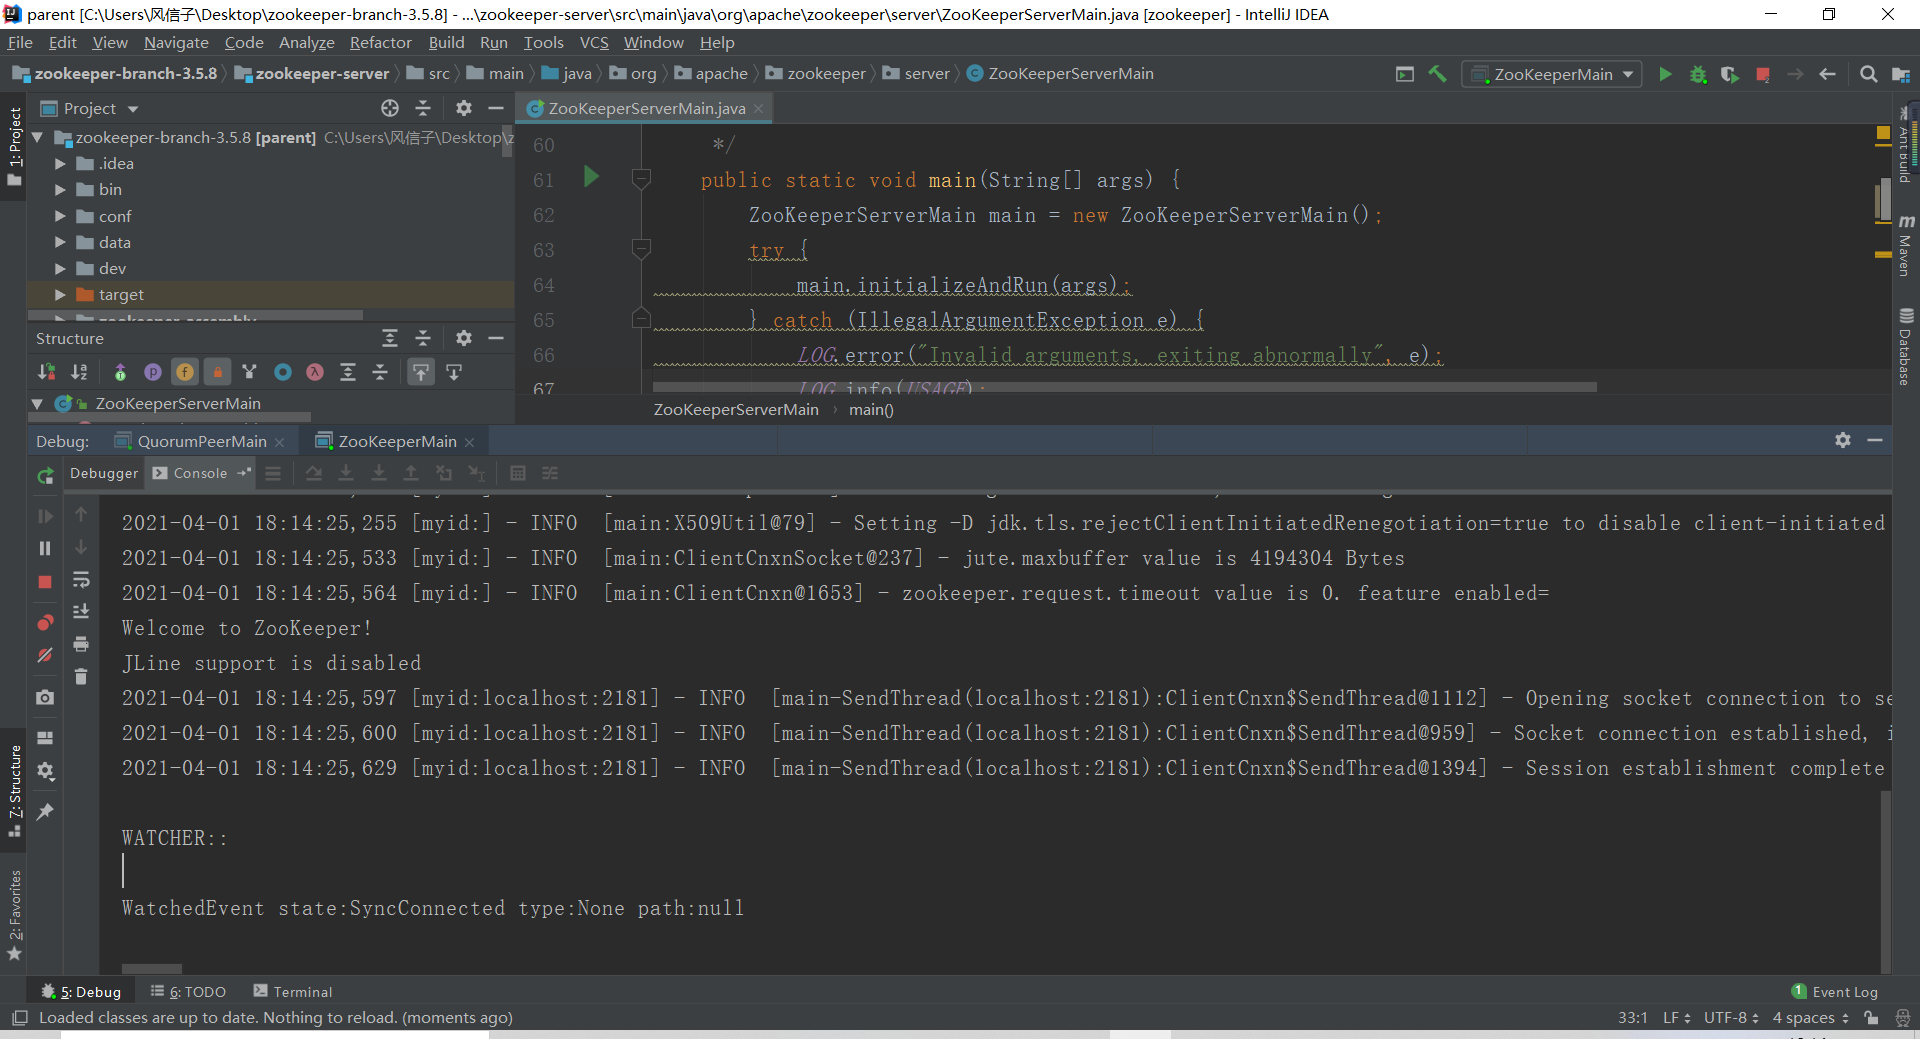The height and width of the screenshot is (1039, 1920).
Task: Expand the bin folder
Action: (x=60, y=189)
